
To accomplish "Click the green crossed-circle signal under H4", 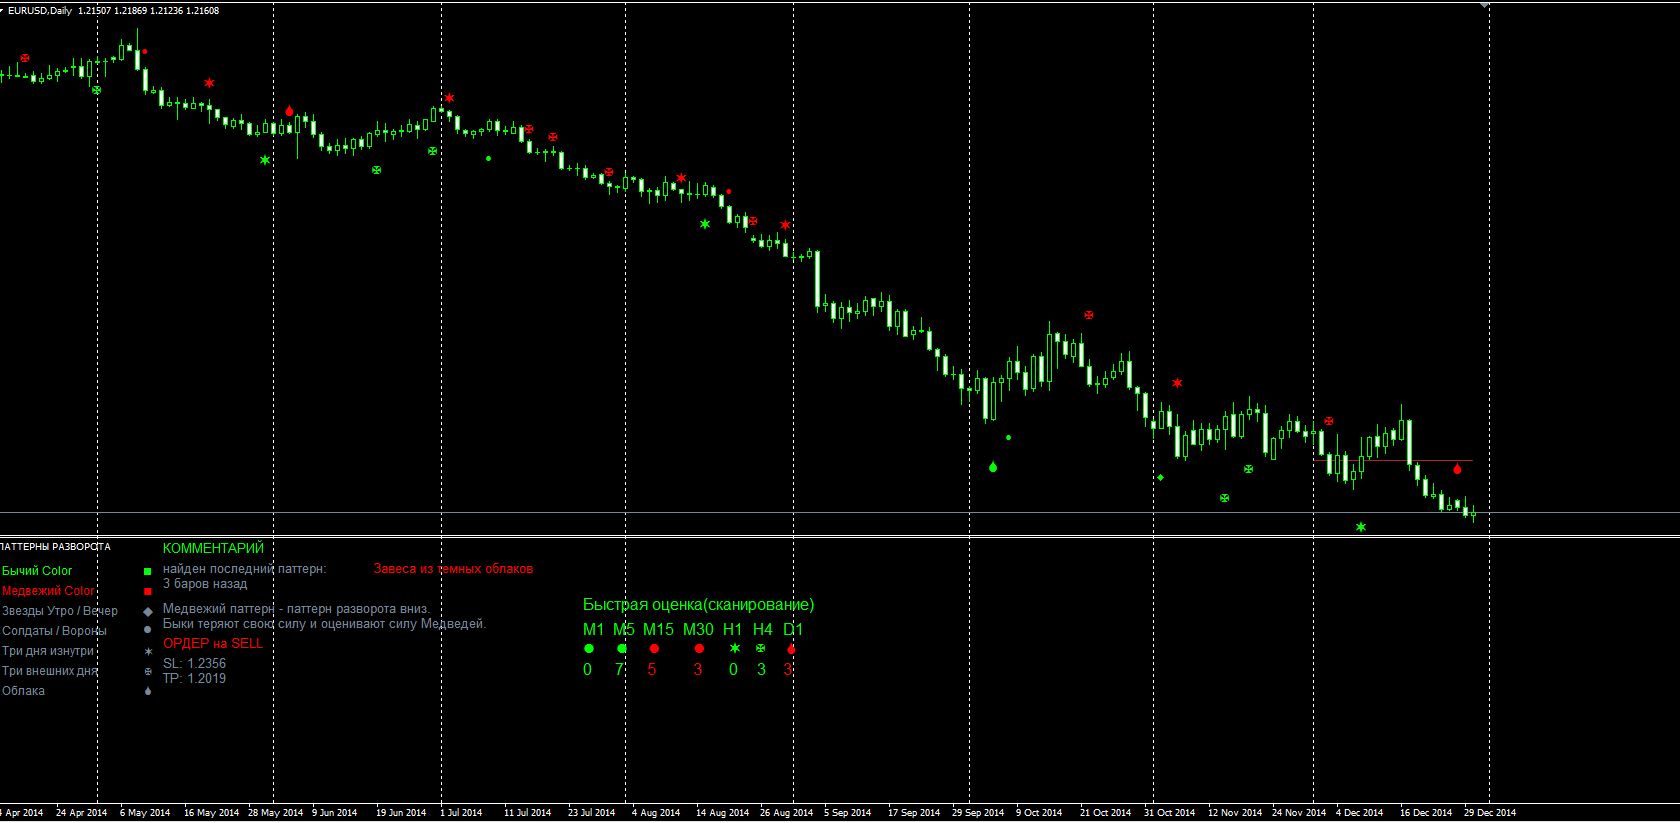I will [761, 648].
